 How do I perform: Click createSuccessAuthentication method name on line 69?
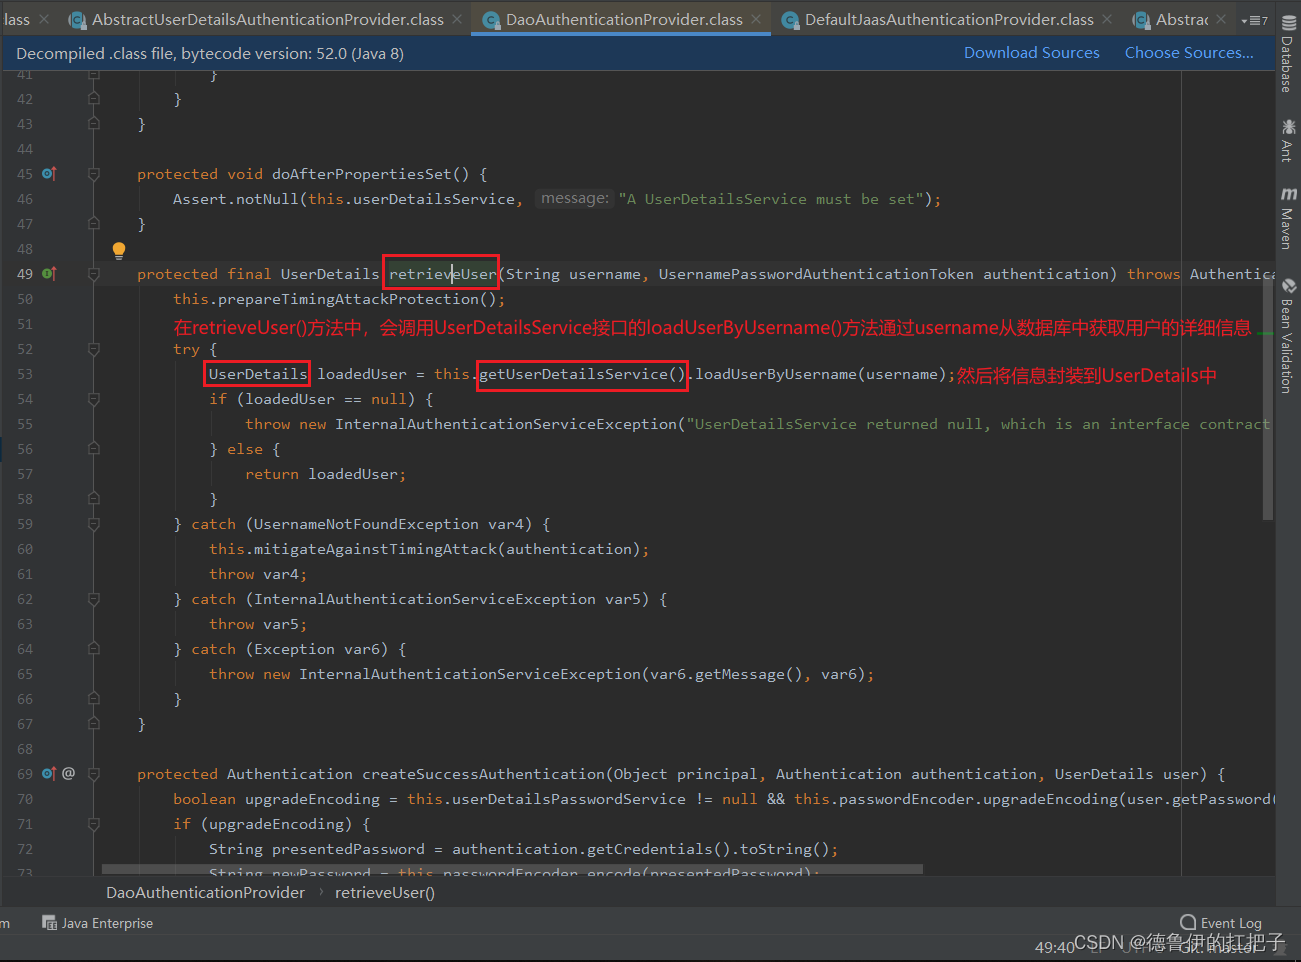coord(484,774)
